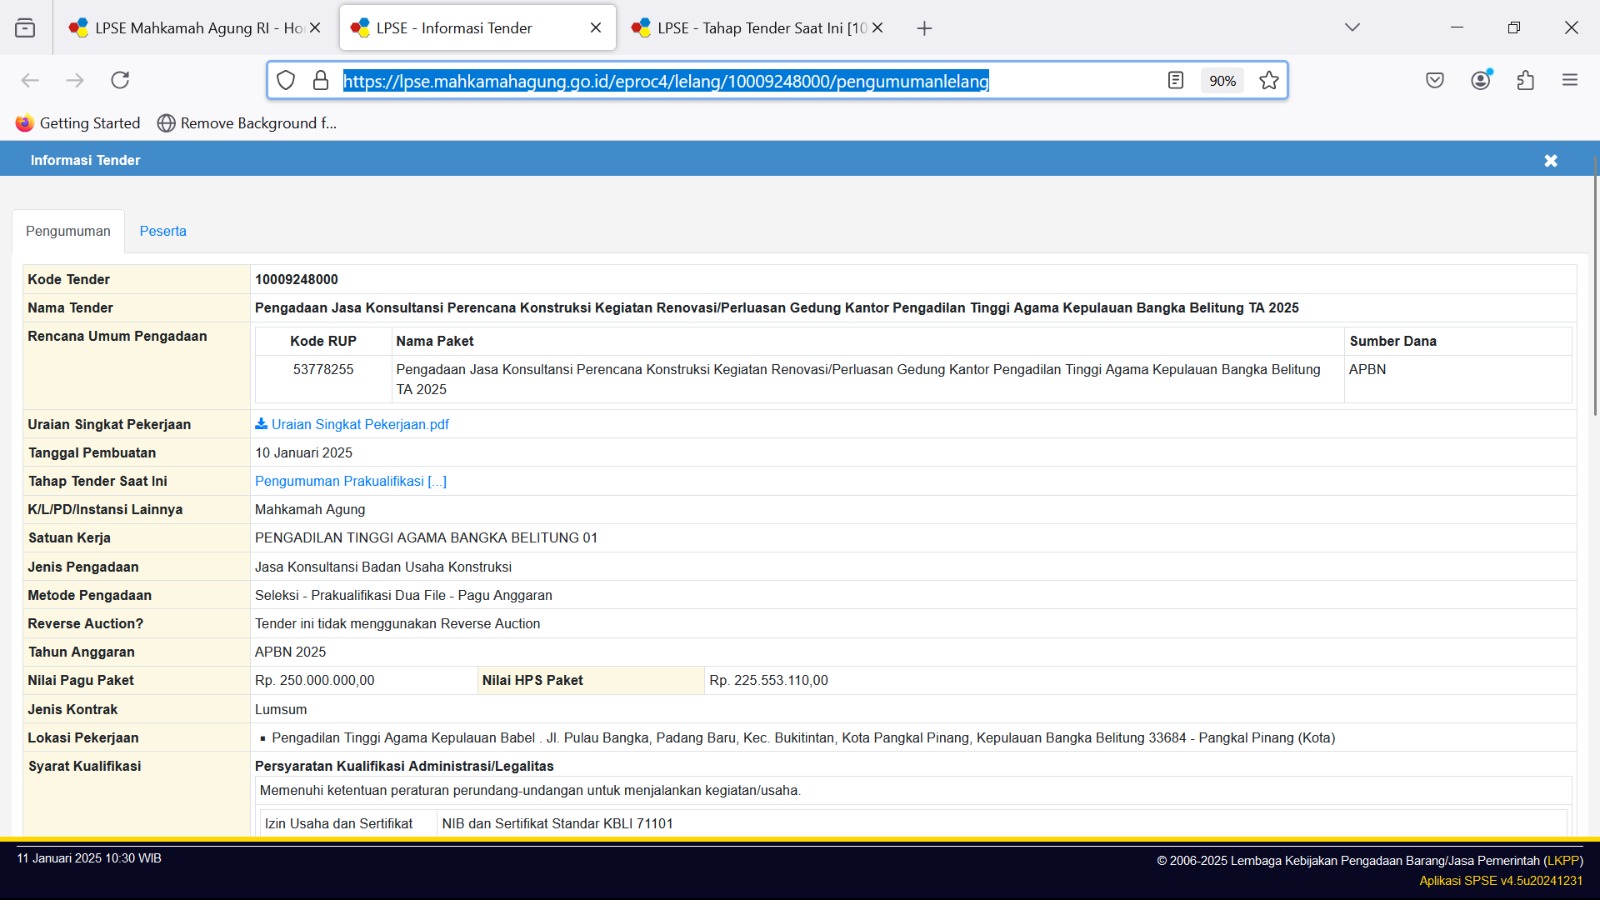Open extensions puzzle icon
This screenshot has height=900, width=1600.
1525,80
